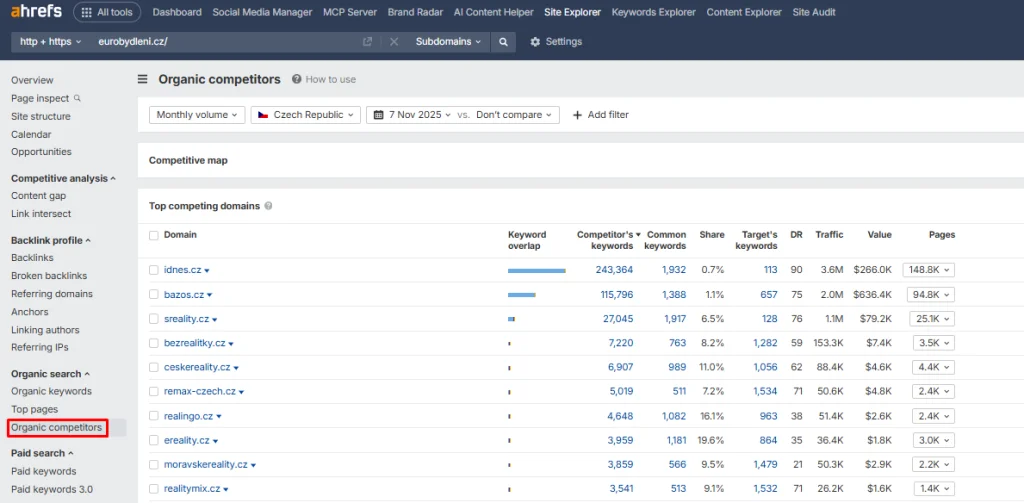1024x503 pixels.
Task: Collapse the Competitive analysis sidebar section
Action: pos(63,178)
